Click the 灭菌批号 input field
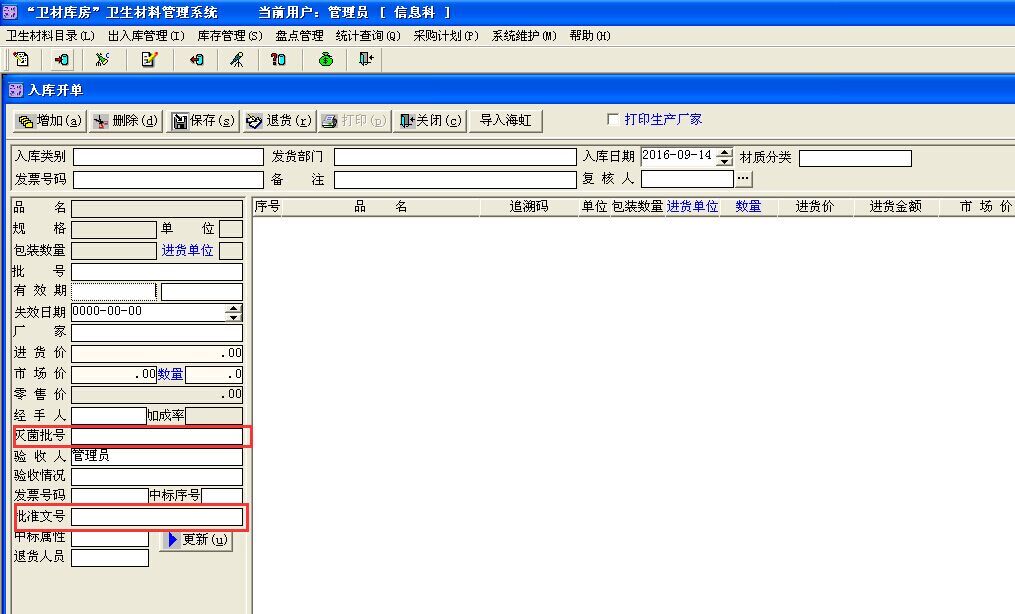The height and width of the screenshot is (614, 1015). point(157,436)
